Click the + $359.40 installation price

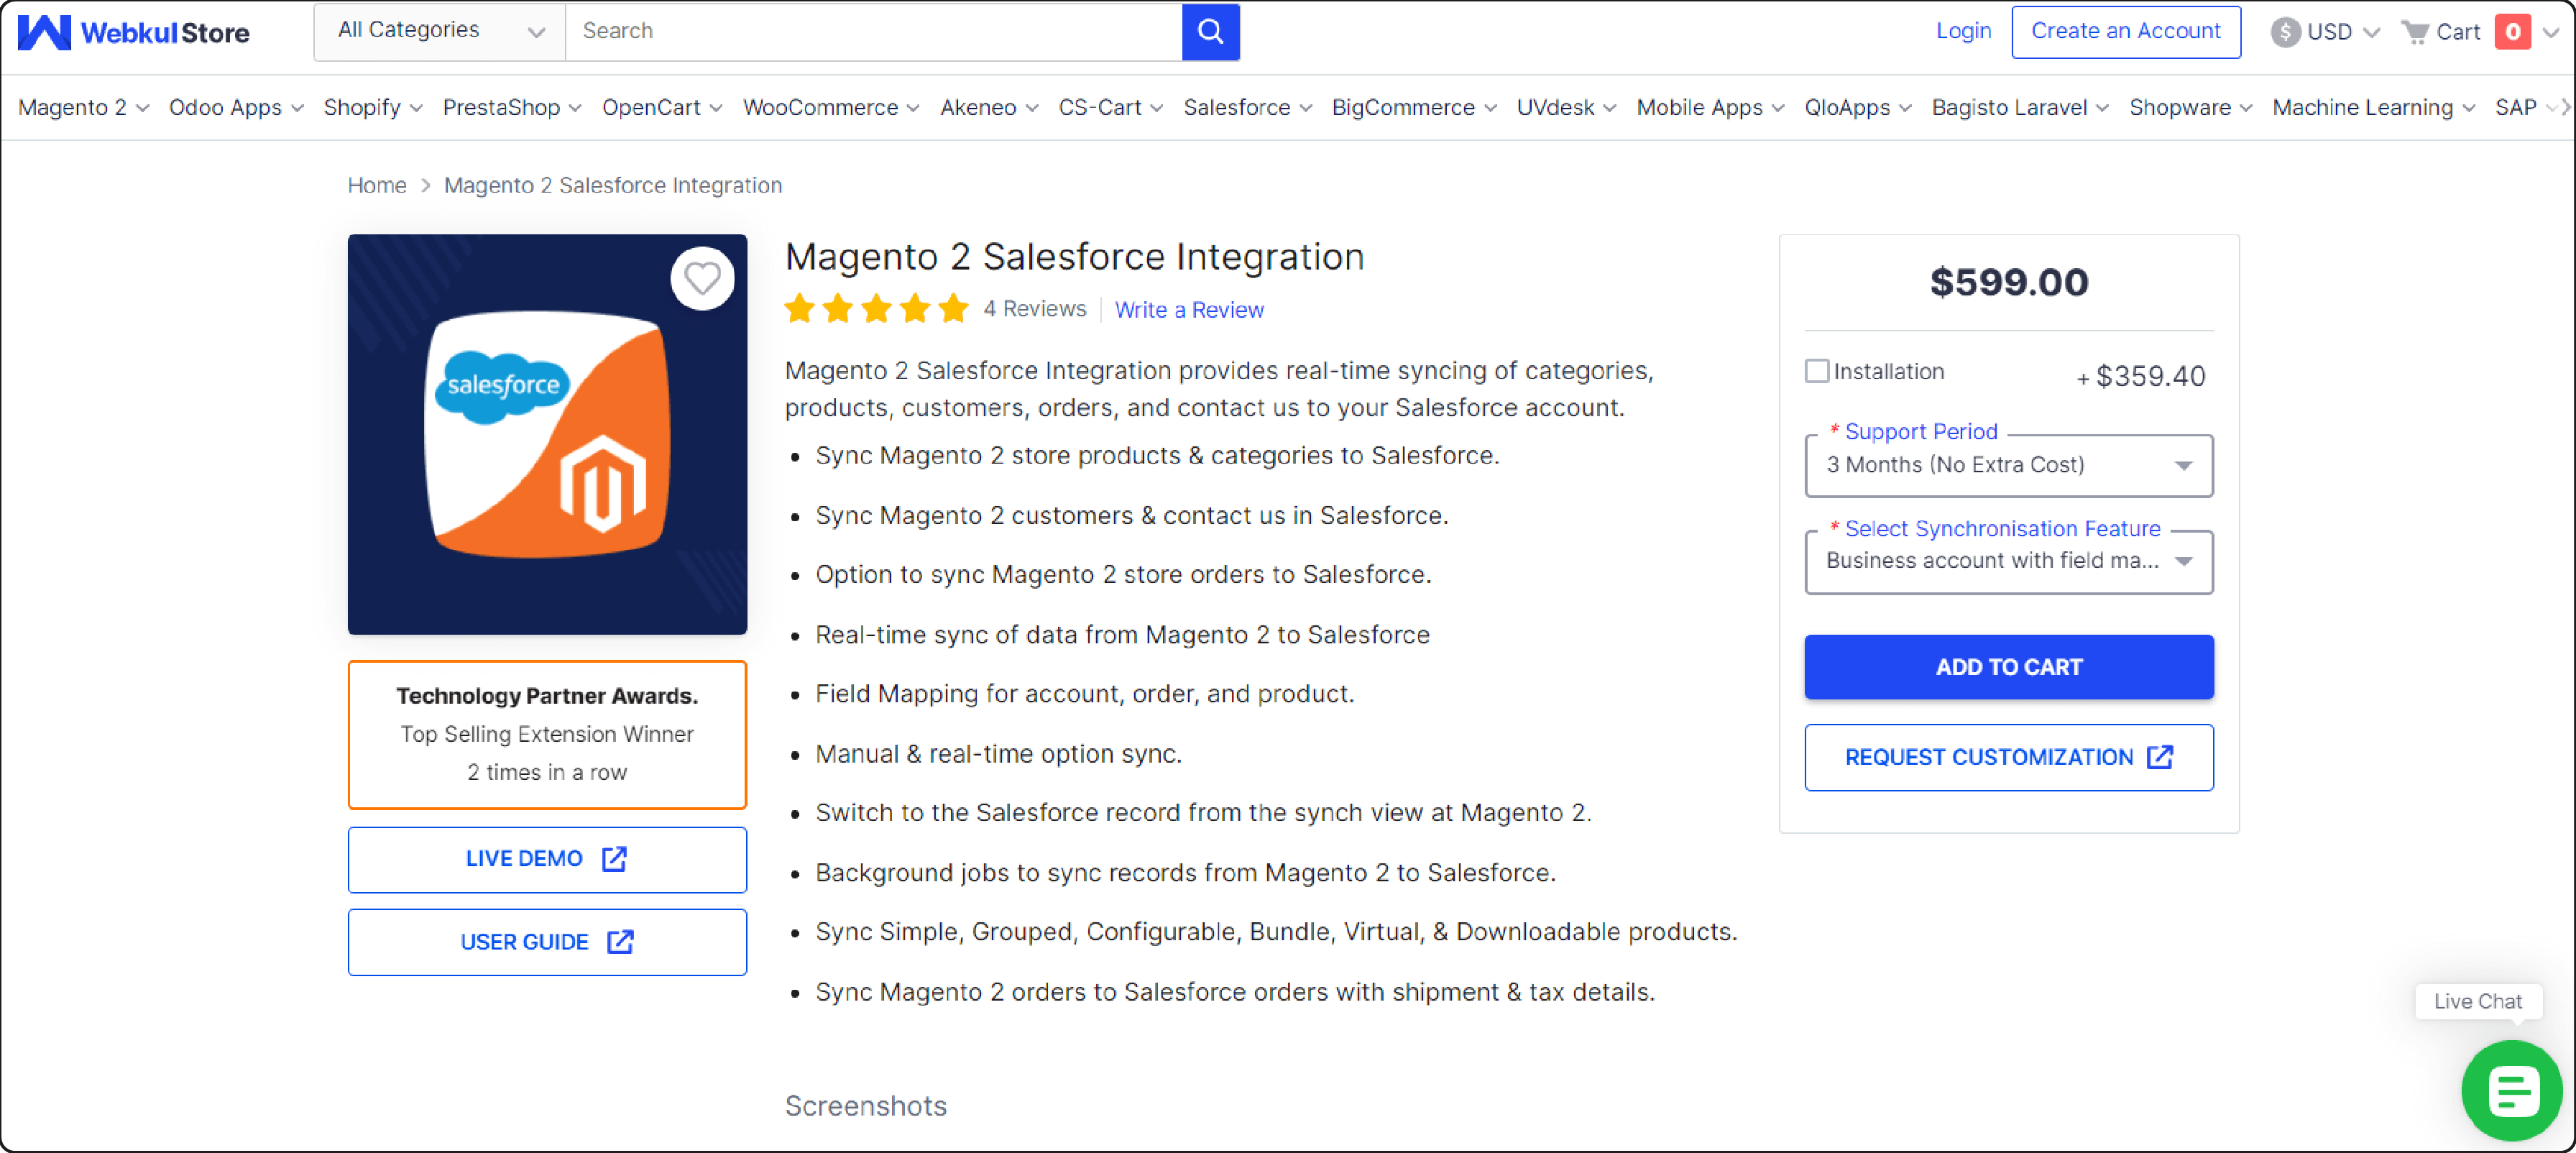point(2141,377)
